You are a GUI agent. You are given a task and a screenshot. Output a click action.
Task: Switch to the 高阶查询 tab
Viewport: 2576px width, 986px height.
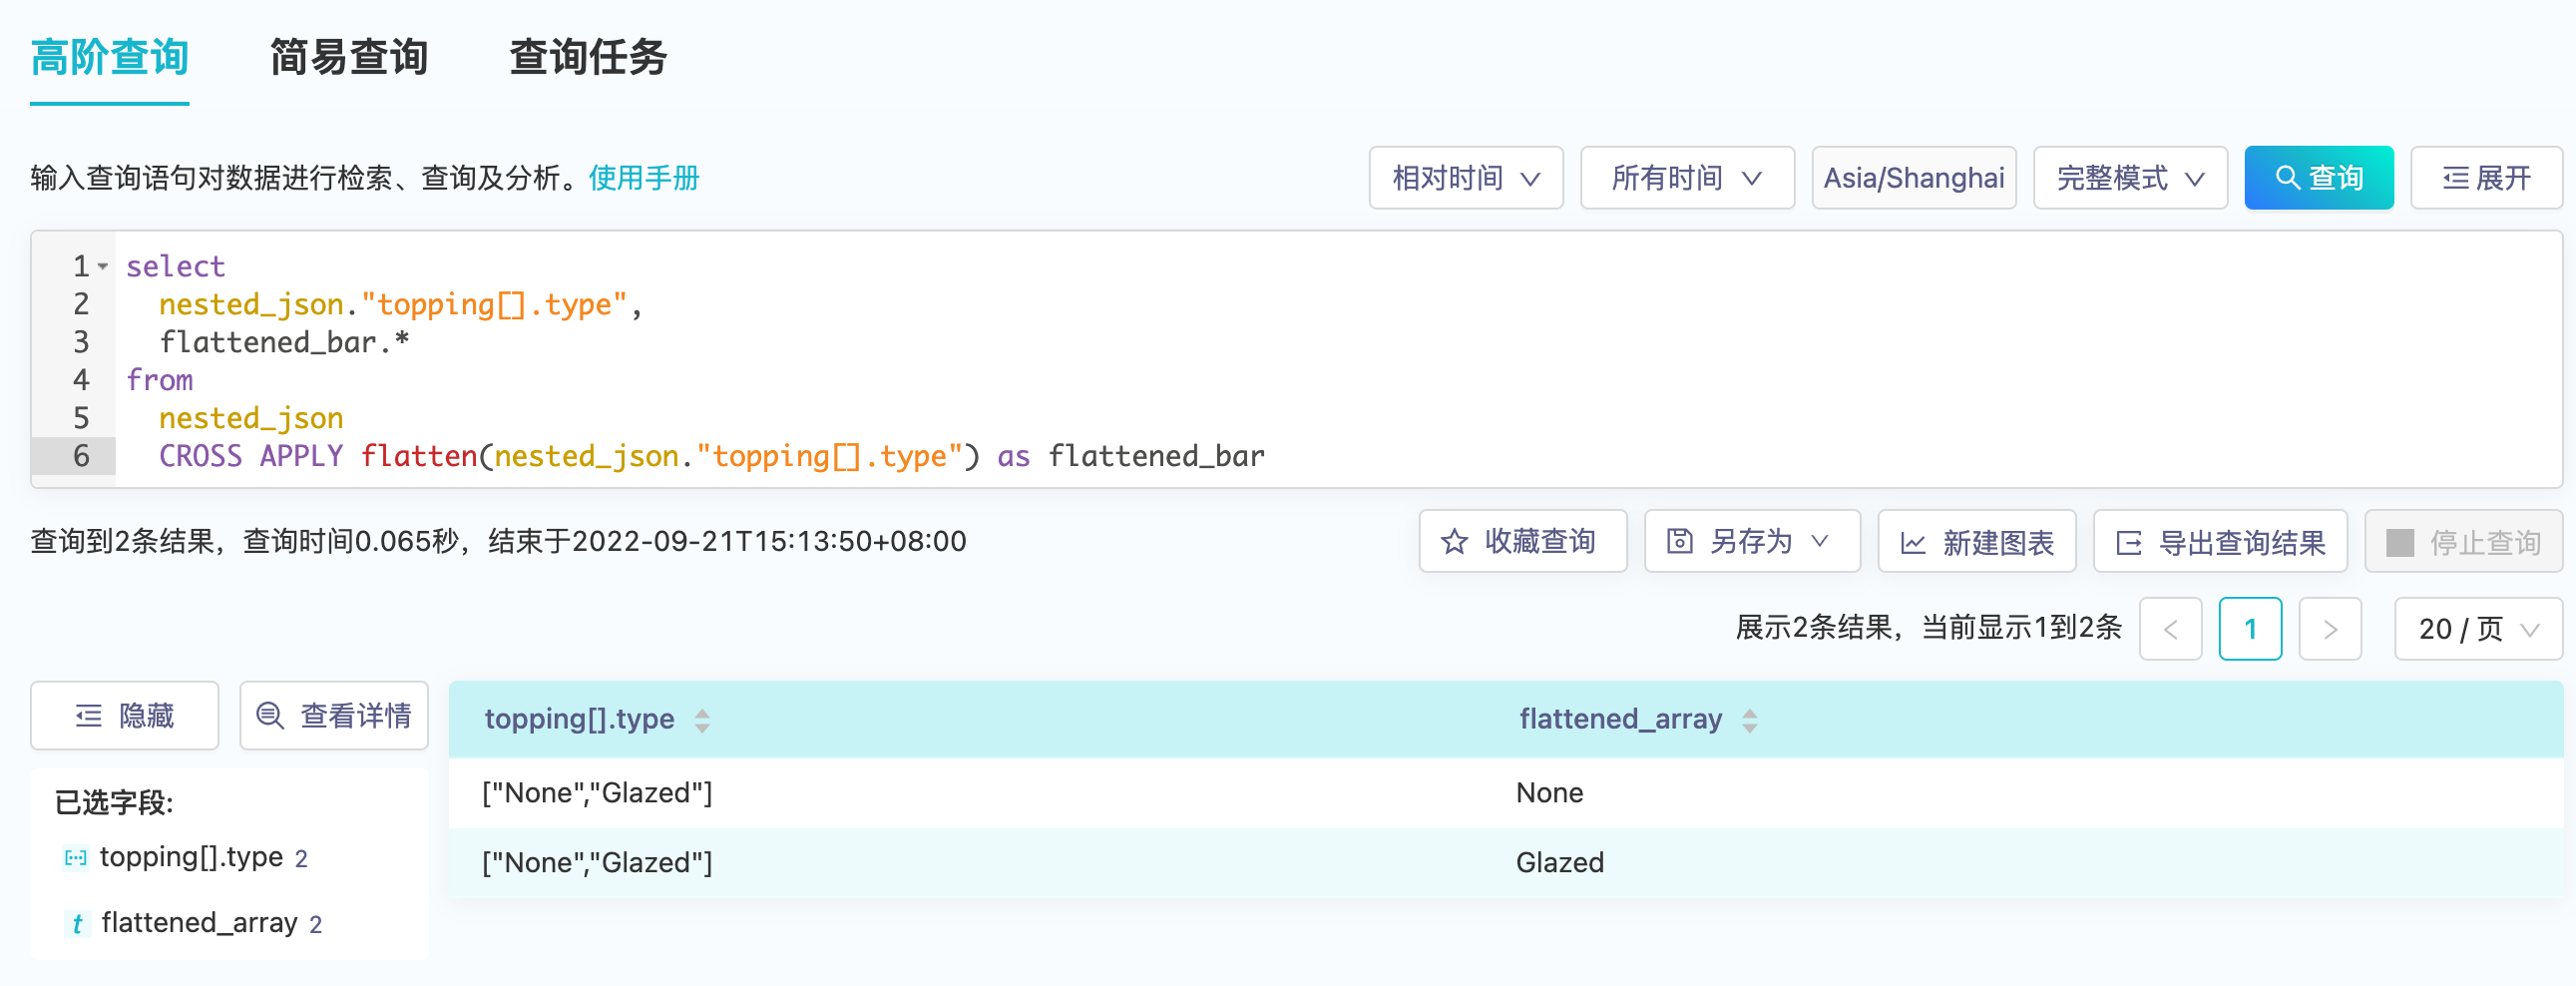109,58
